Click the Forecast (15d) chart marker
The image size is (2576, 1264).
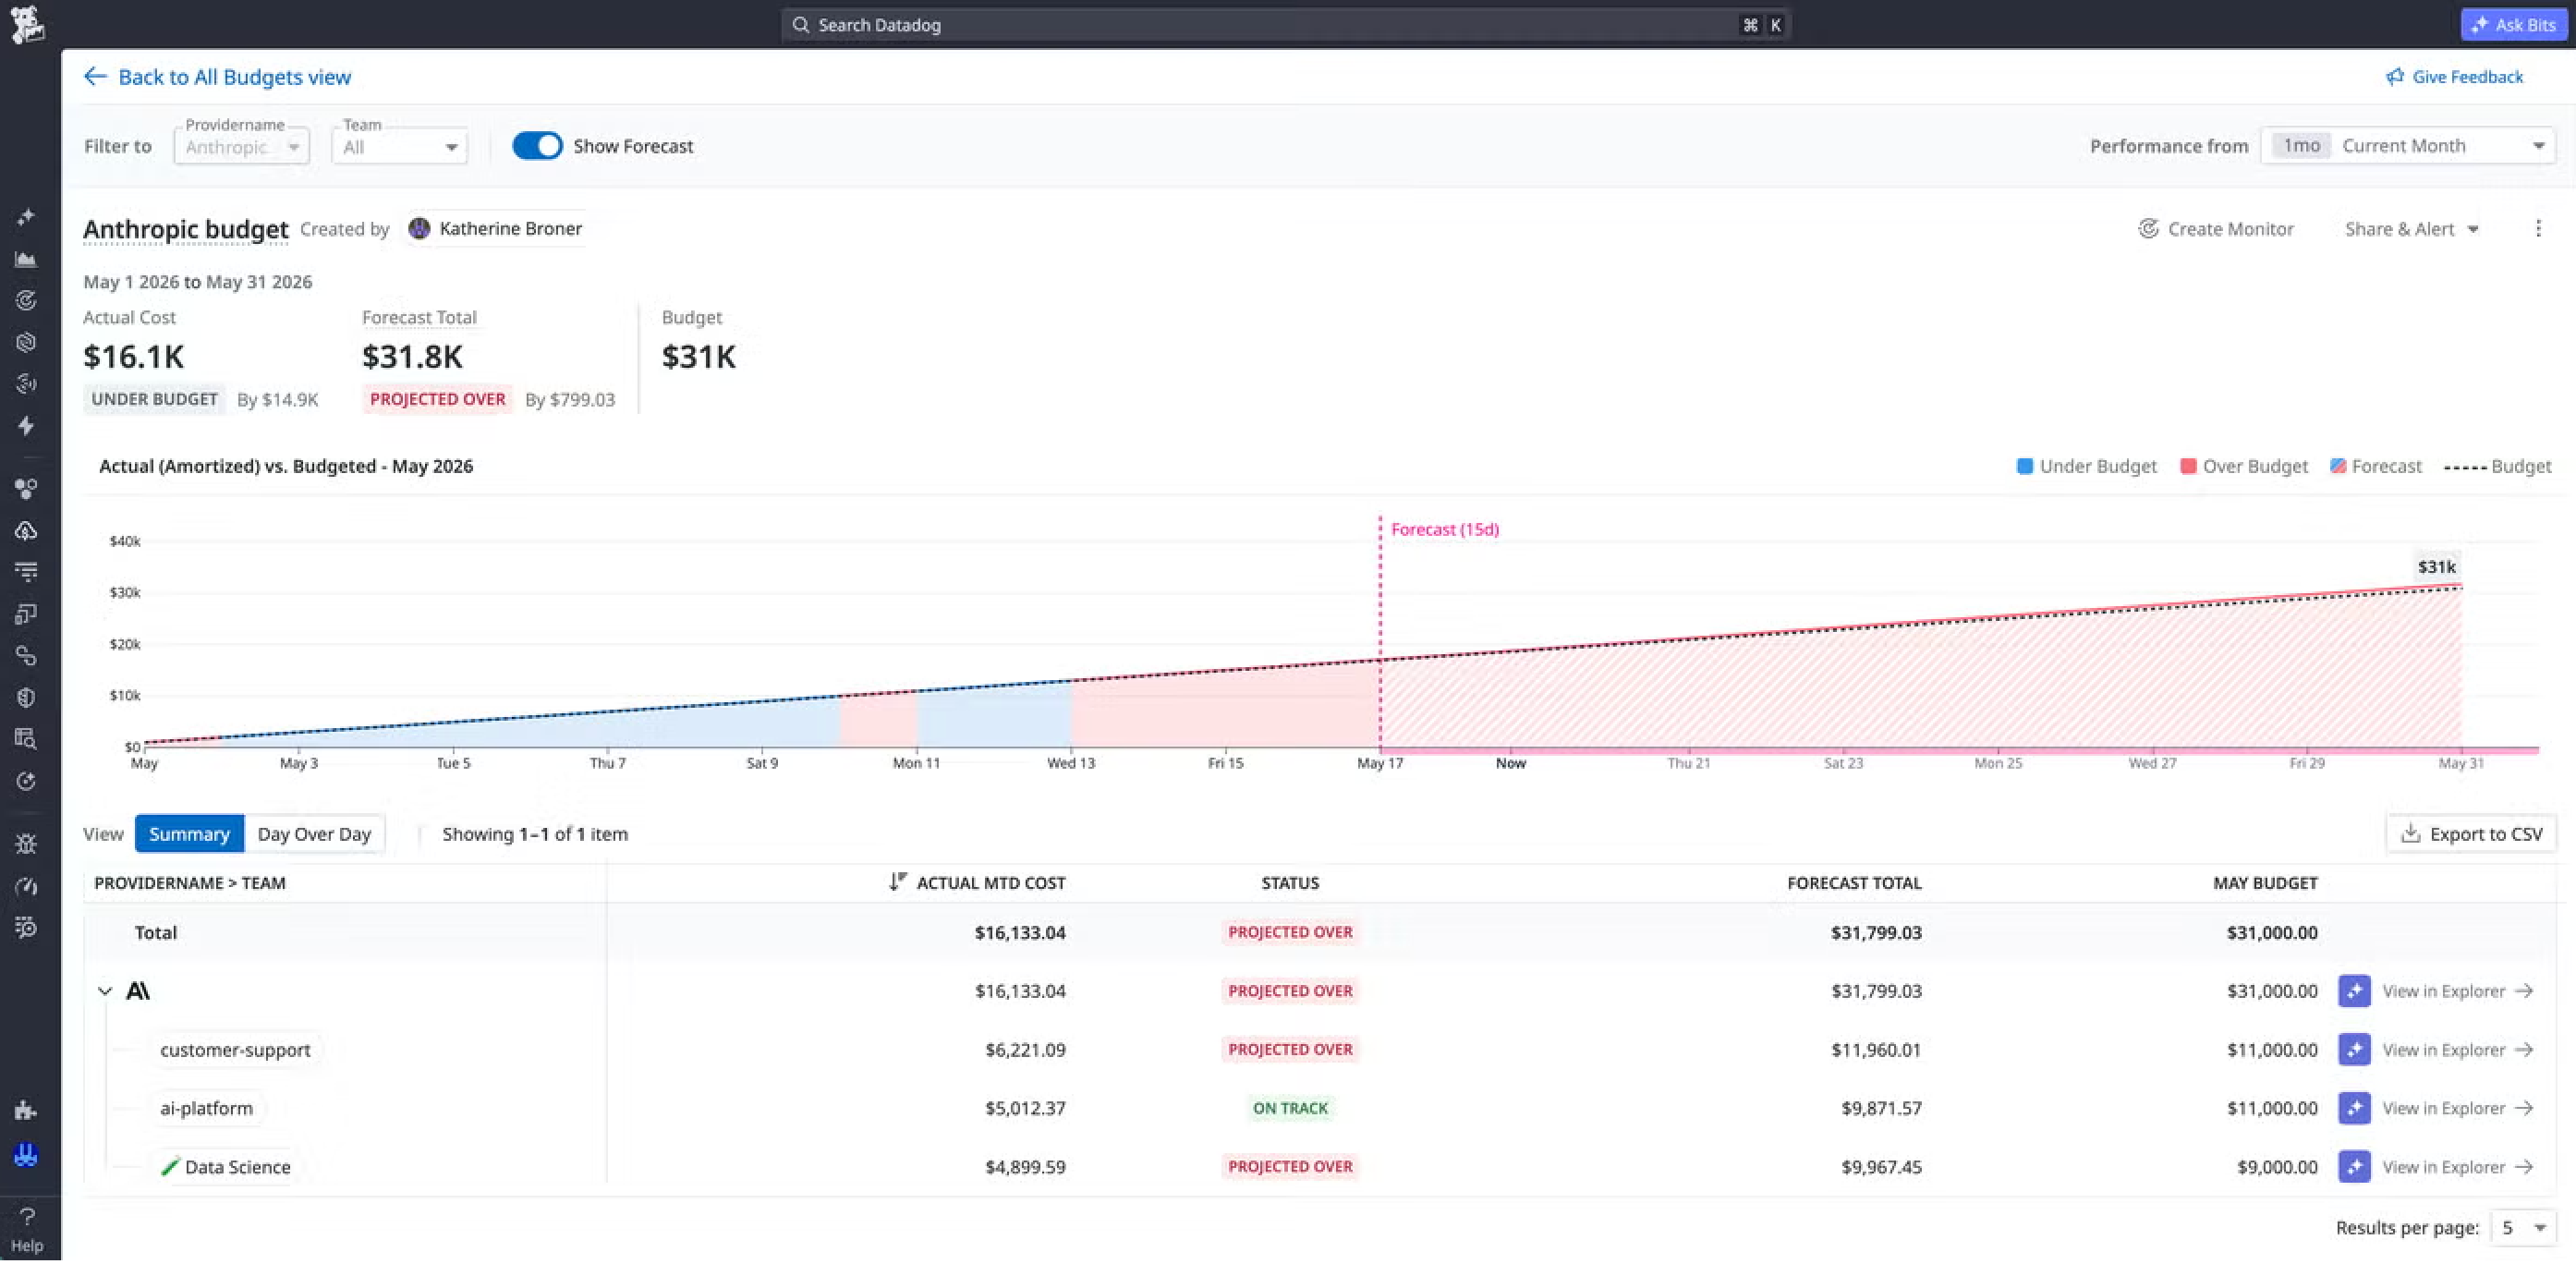pos(1445,529)
